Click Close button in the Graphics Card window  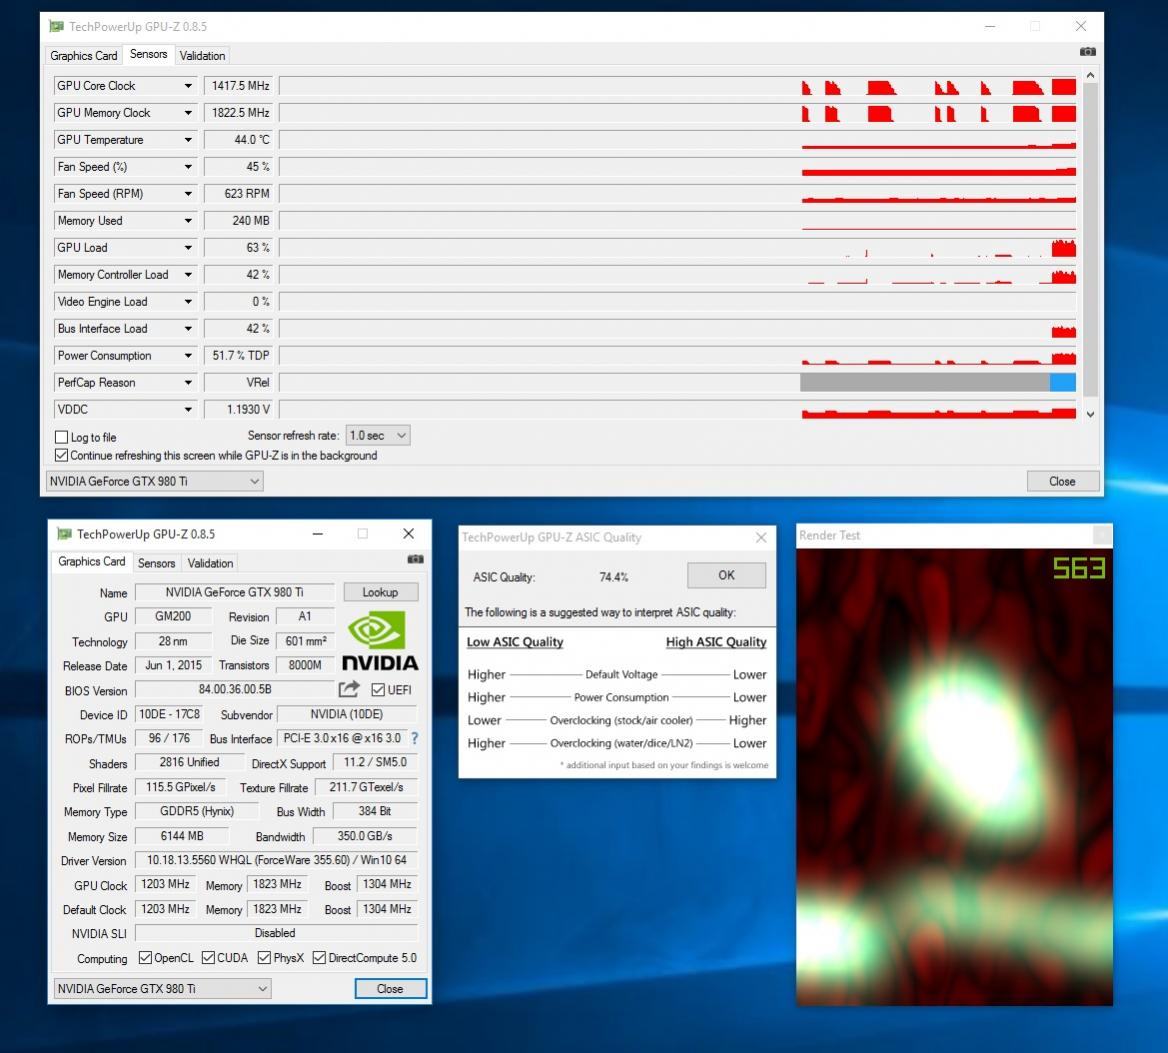390,988
